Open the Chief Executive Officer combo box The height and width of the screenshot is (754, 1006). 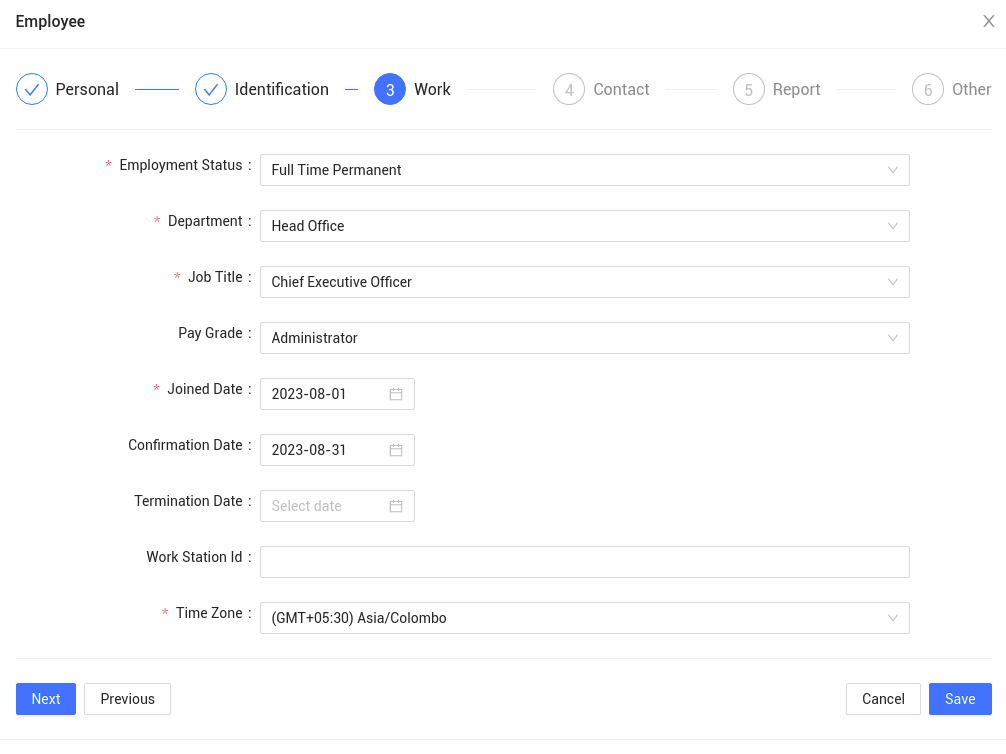coord(584,282)
